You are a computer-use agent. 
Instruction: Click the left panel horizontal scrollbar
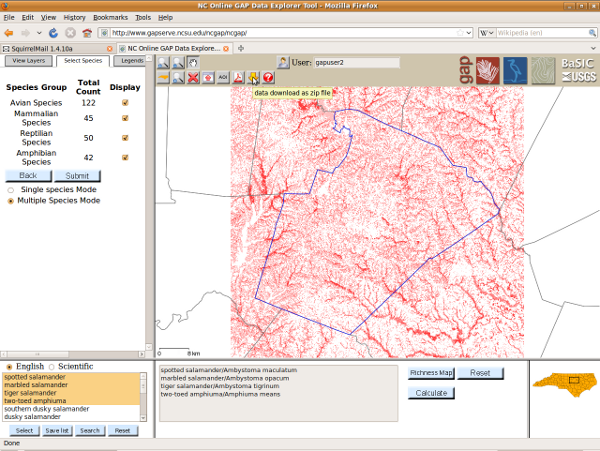72,355
